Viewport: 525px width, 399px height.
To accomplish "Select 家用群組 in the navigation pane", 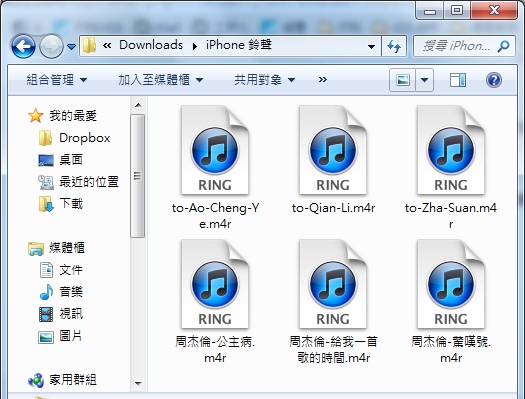I will coord(73,380).
